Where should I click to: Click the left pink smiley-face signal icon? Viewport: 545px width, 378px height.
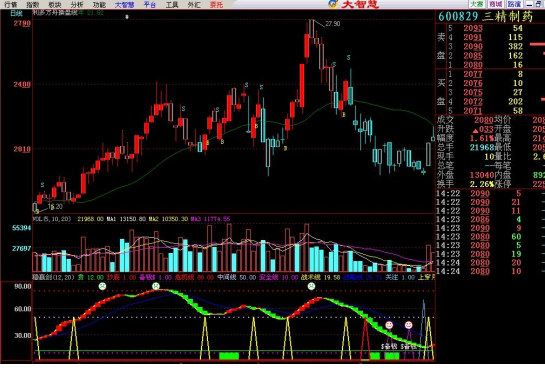(389, 325)
